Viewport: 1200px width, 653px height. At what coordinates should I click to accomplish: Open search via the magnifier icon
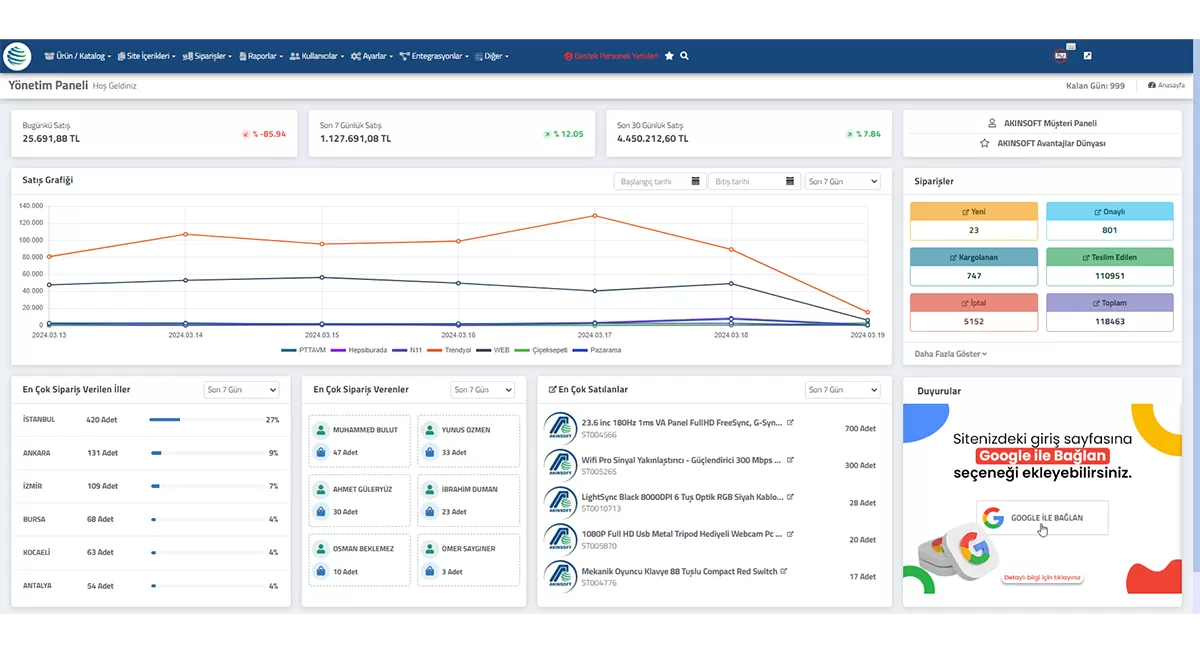(685, 56)
